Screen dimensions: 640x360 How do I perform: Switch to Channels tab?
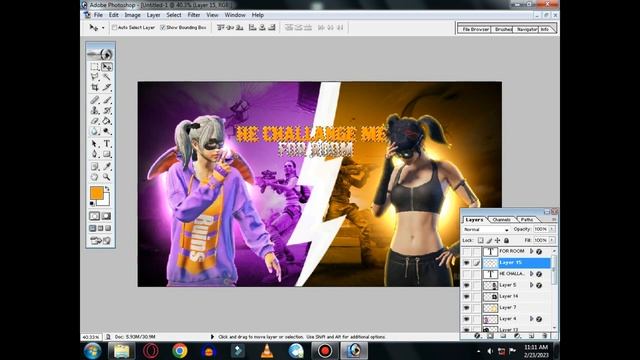pyautogui.click(x=502, y=220)
